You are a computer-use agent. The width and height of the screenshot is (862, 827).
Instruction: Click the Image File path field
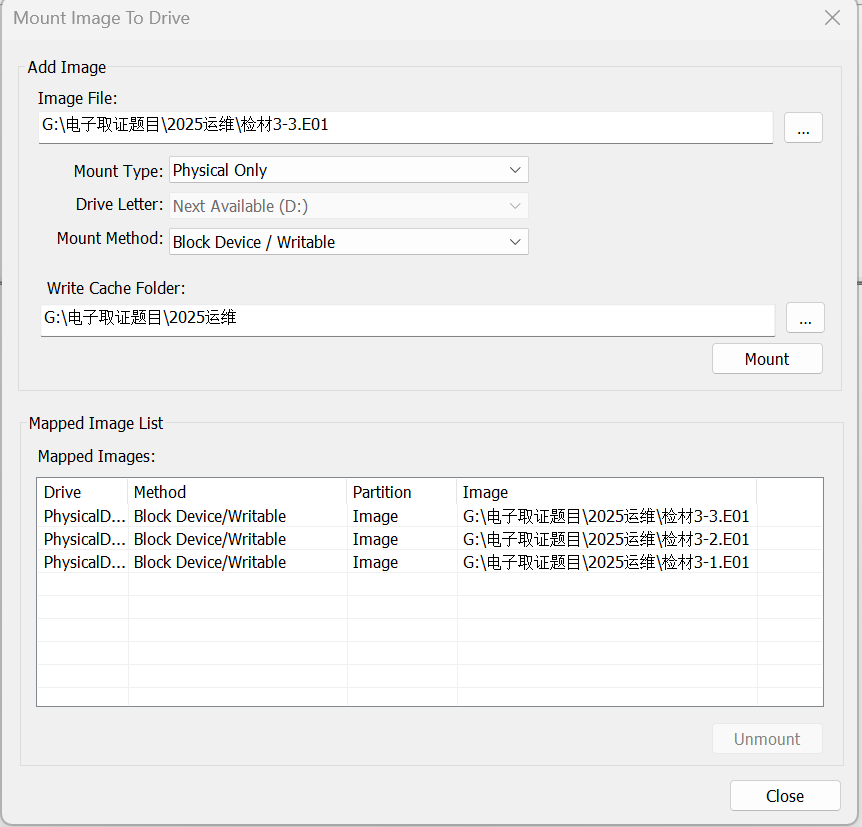(x=406, y=126)
